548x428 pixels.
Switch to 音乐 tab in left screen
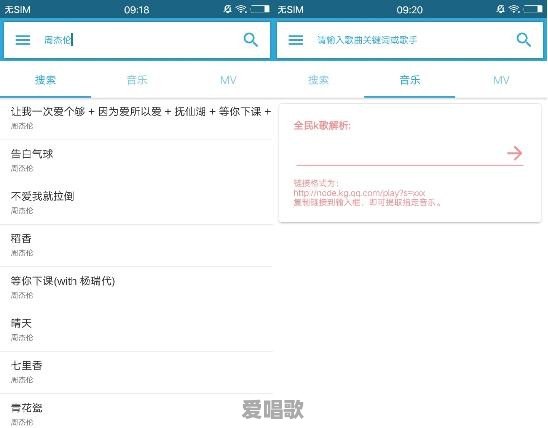click(137, 80)
